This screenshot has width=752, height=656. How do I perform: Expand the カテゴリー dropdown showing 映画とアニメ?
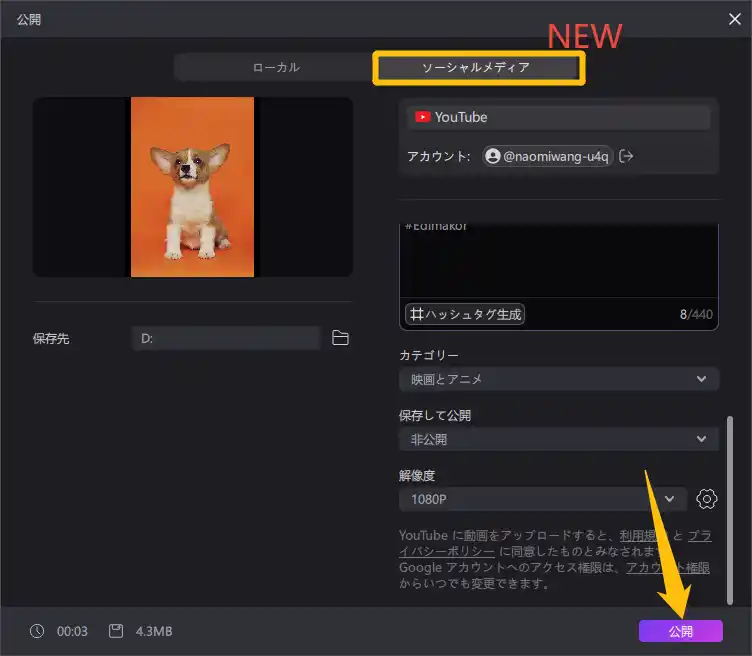[x=559, y=379]
